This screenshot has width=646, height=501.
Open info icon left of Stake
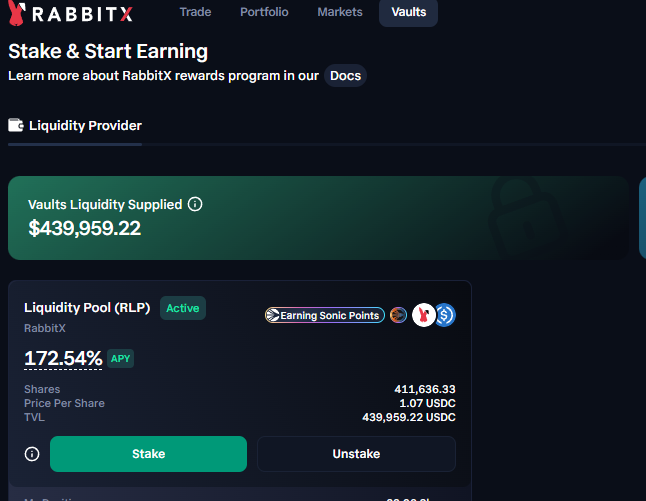(32, 454)
